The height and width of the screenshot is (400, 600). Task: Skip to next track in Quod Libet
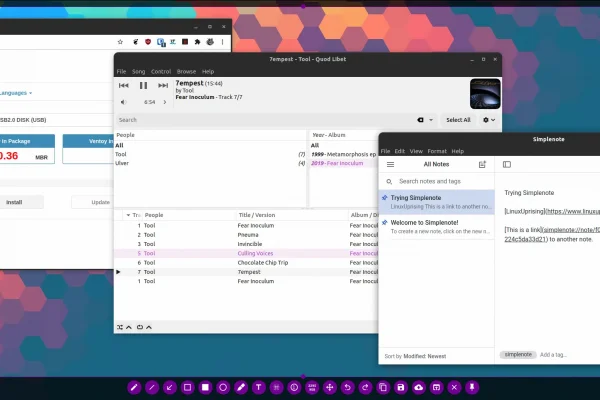163,85
